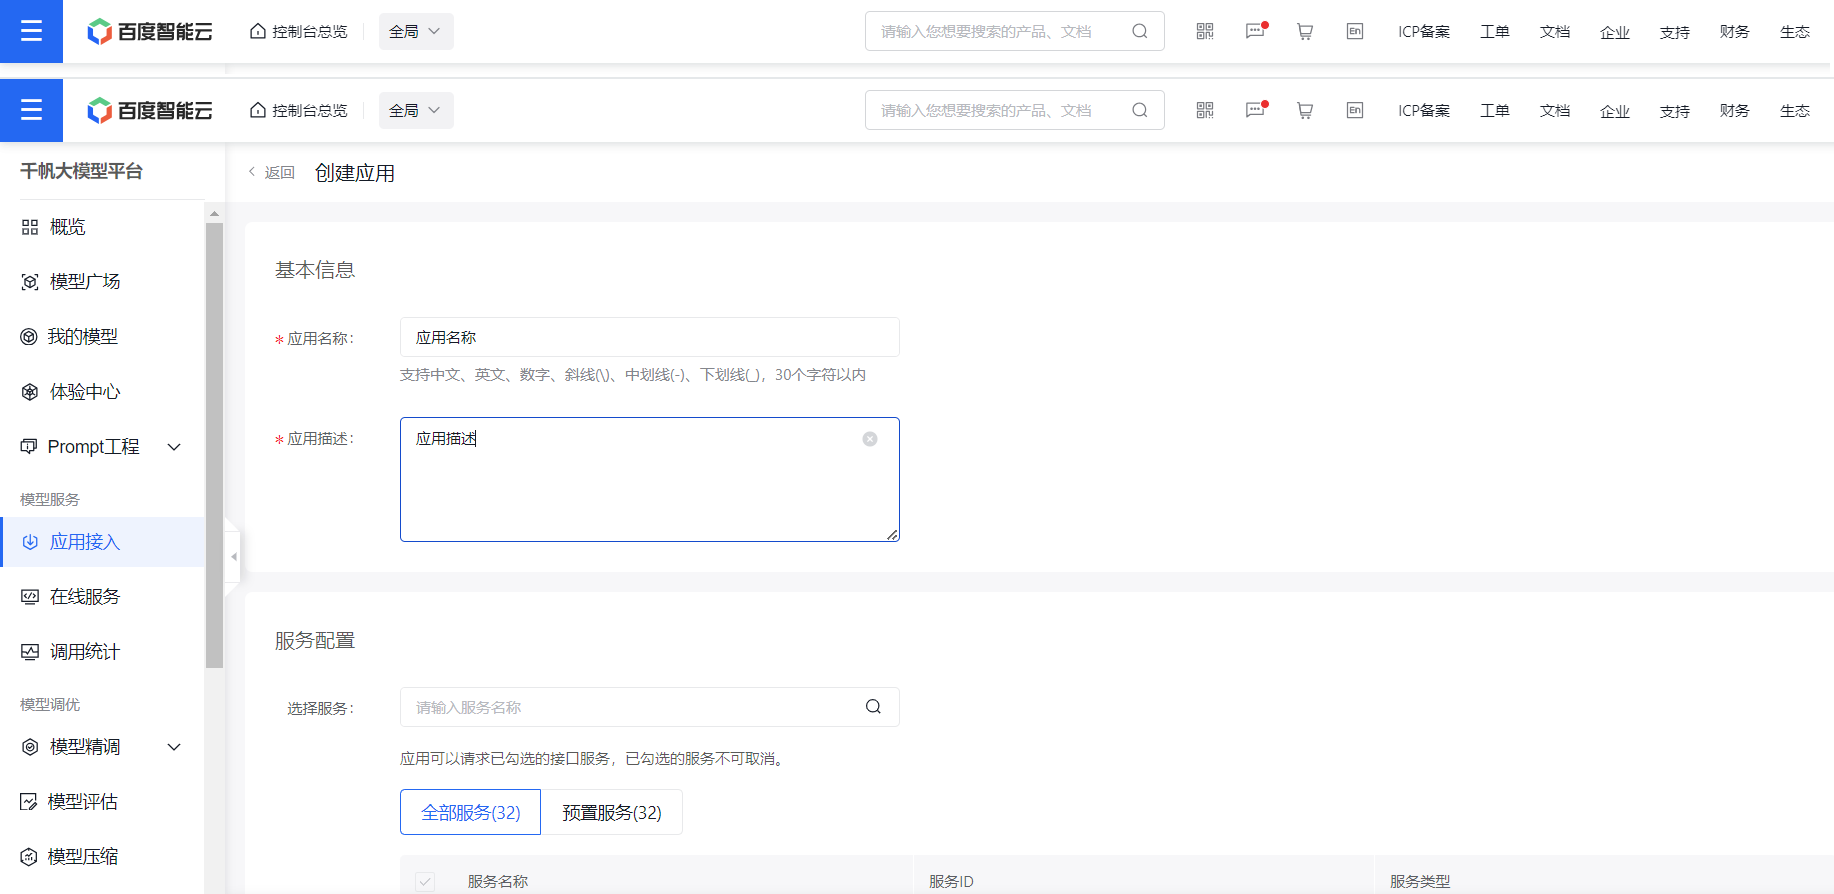Click the 服务类型 column header

tap(1420, 881)
